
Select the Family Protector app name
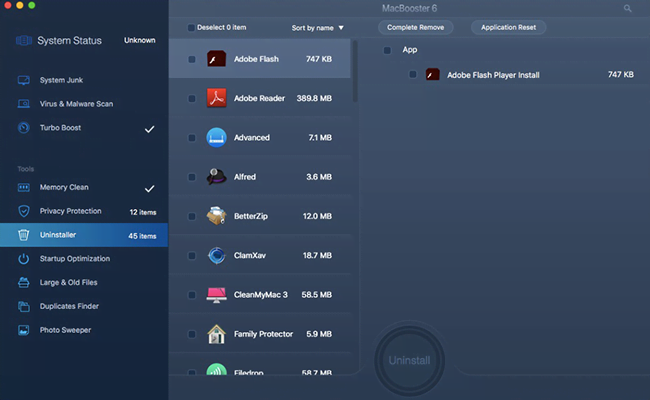(263, 334)
